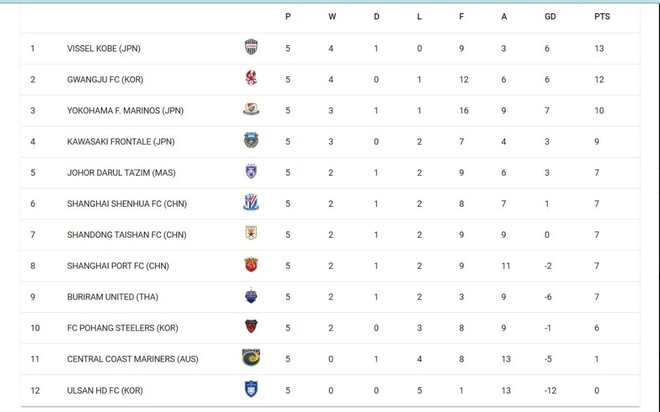Screen dimensions: 660x412
Task: Click the P played column header
Action: pos(288,17)
